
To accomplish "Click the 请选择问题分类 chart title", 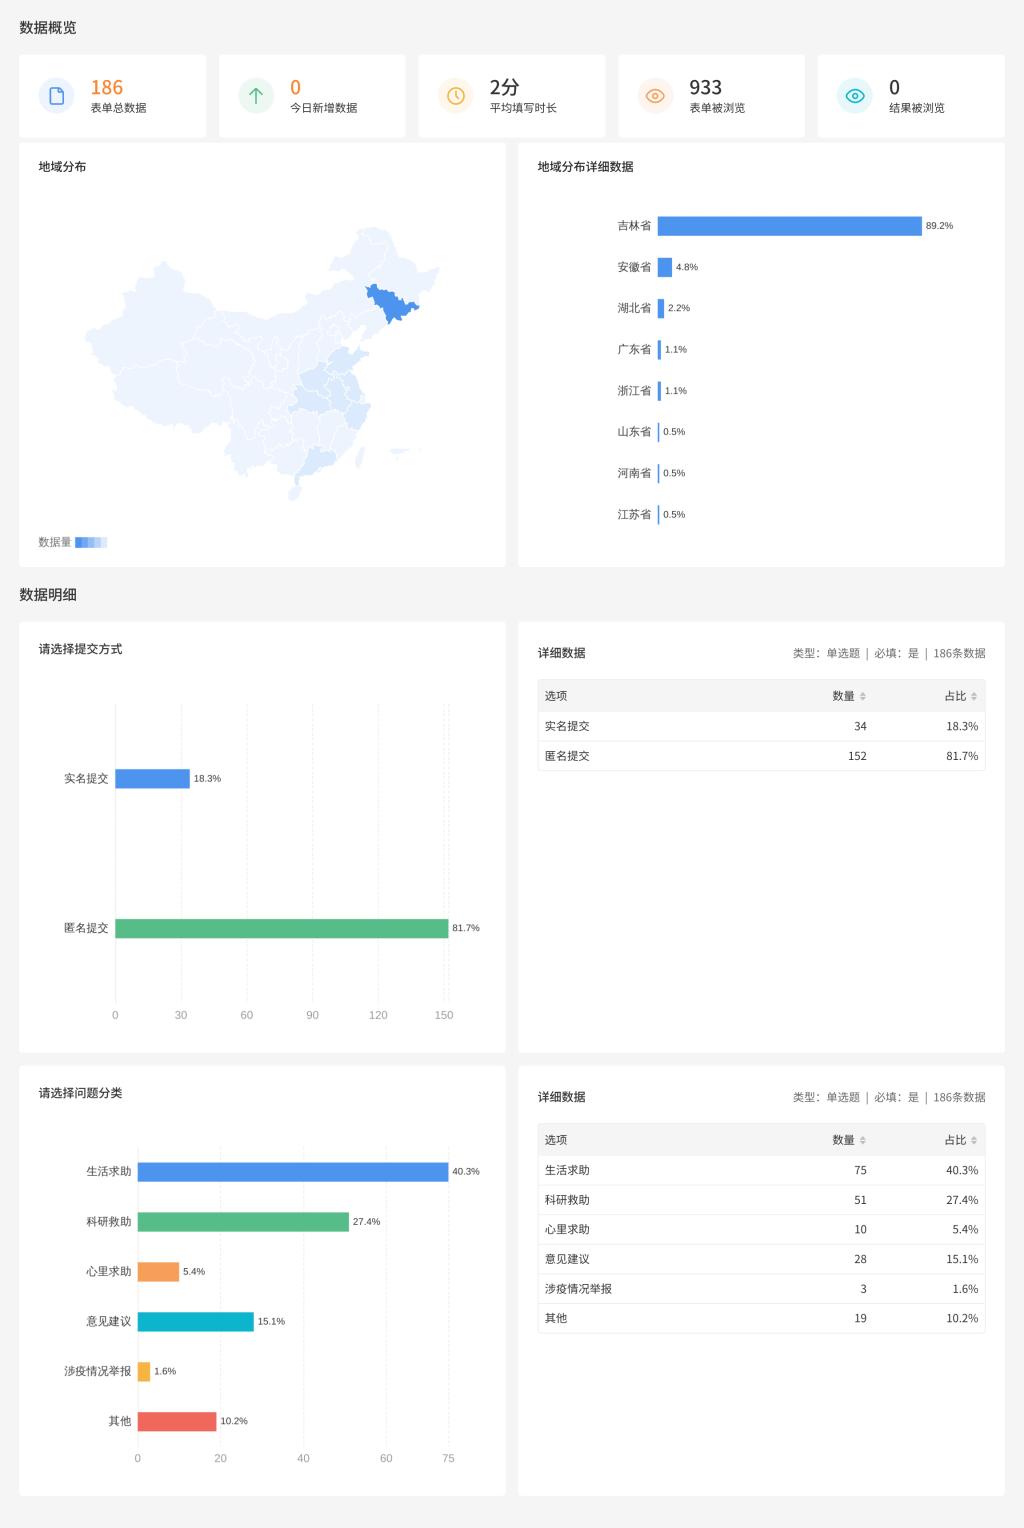I will (80, 1093).
